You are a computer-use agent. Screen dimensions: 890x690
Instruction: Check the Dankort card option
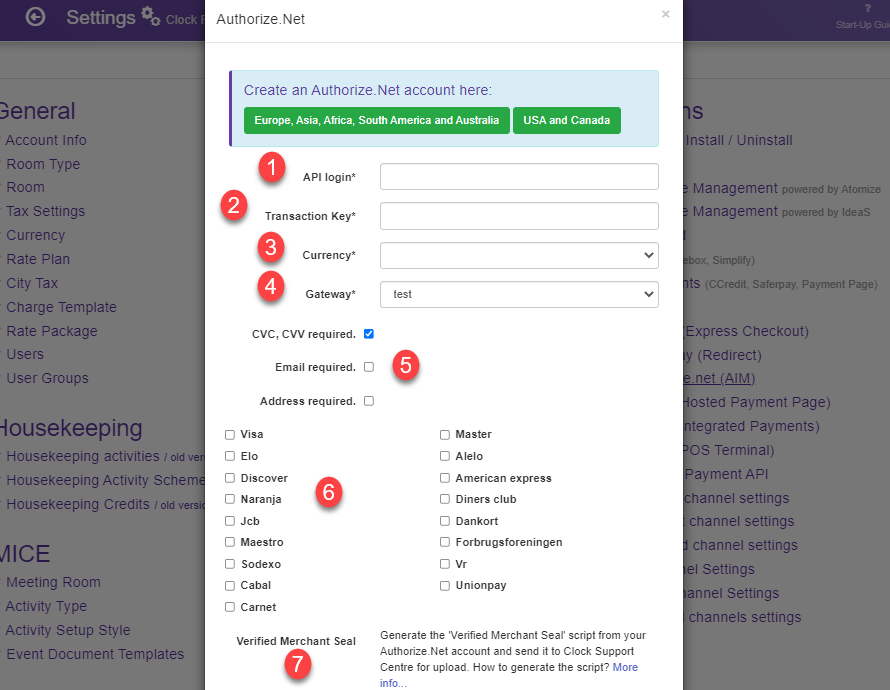tap(444, 520)
